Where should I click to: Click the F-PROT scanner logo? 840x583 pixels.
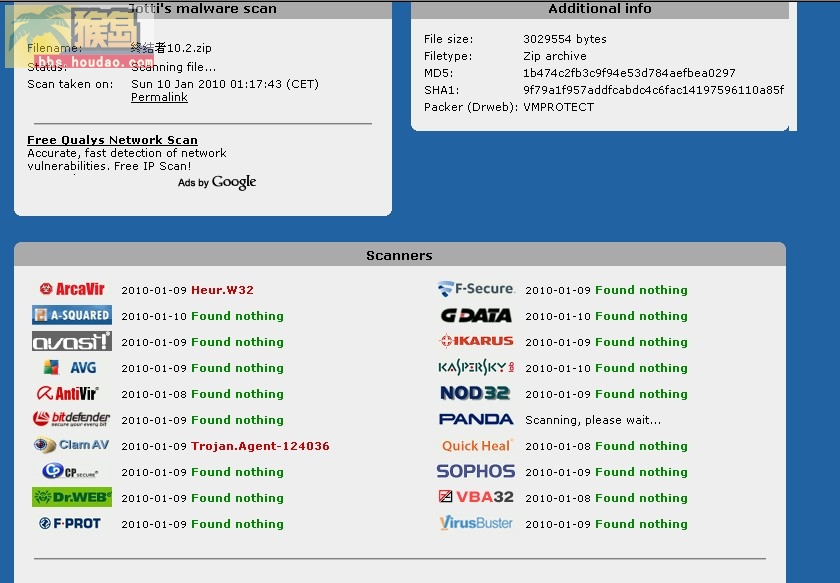(70, 523)
